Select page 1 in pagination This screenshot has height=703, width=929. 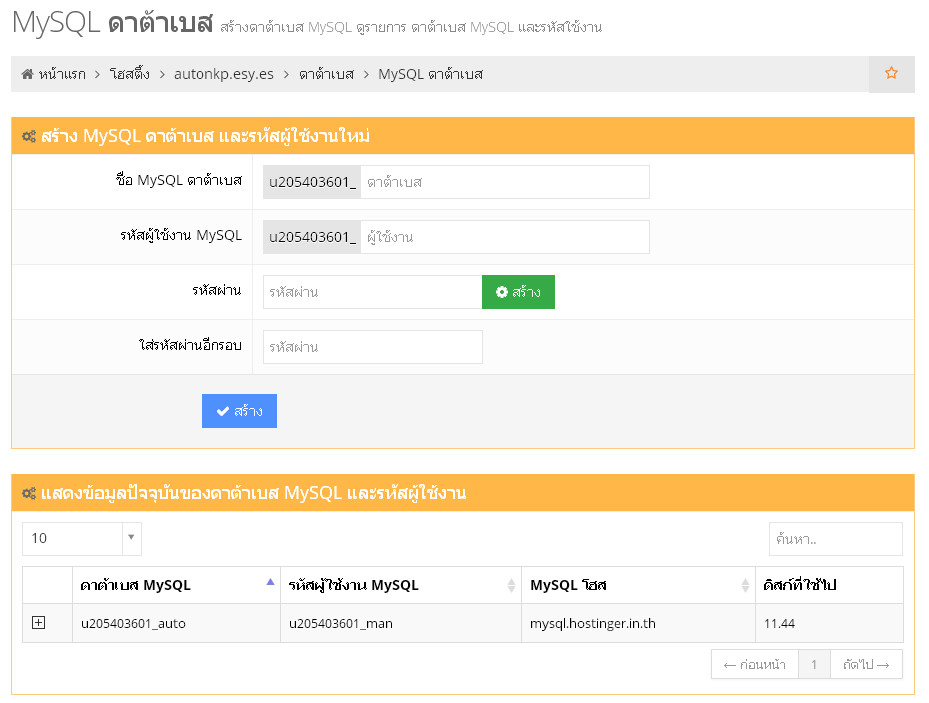pos(815,664)
